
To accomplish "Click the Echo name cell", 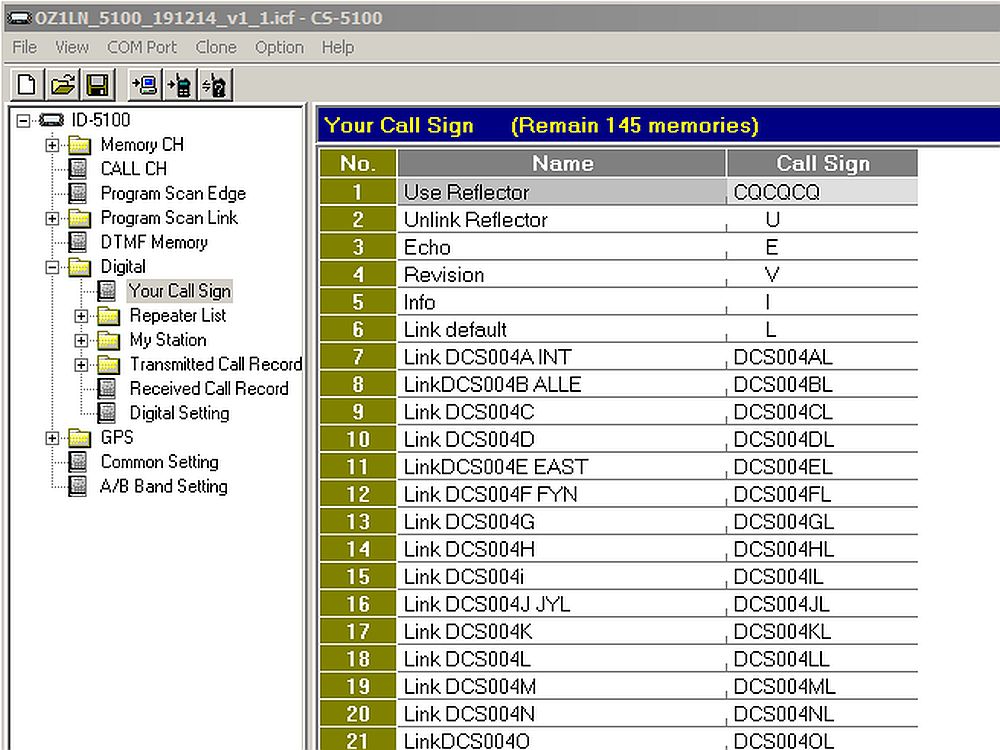I will [x=562, y=247].
